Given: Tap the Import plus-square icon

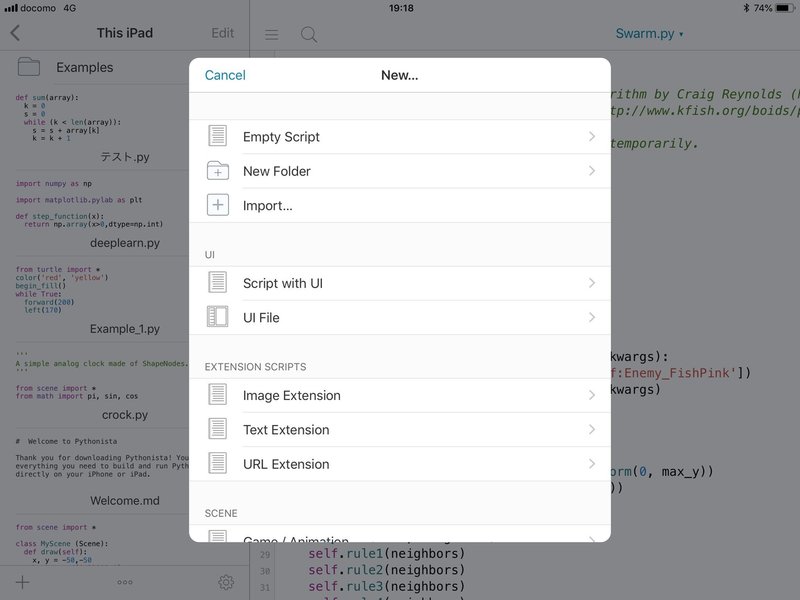Looking at the screenshot, I should click(218, 205).
